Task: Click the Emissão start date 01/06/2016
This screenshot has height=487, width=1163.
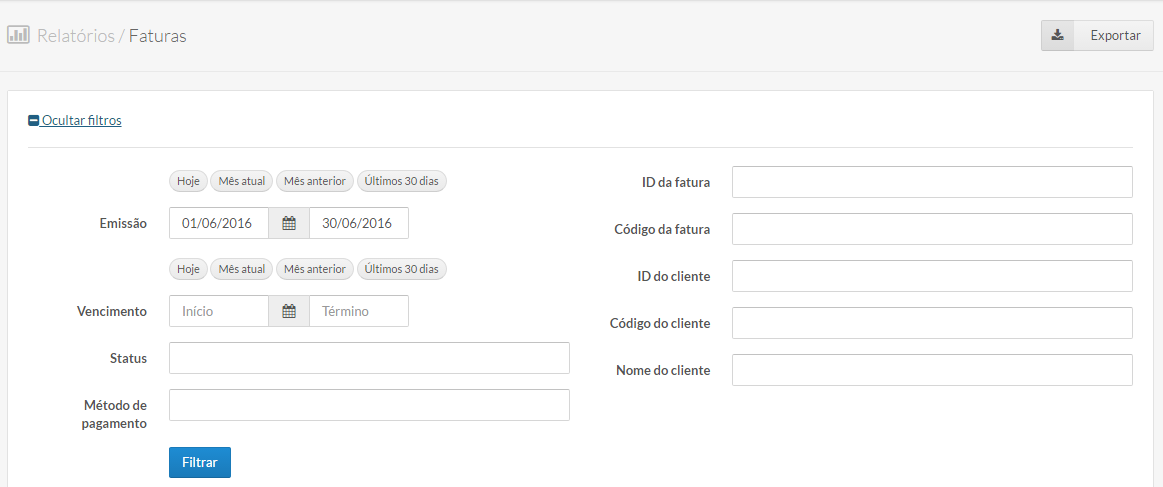Action: [x=218, y=224]
